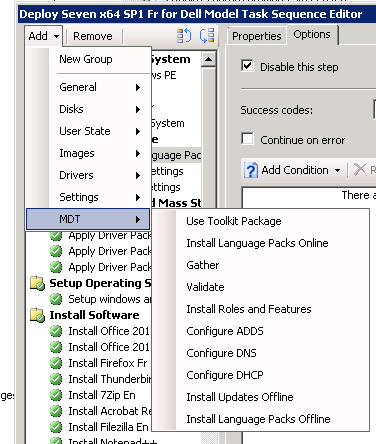Select Install Language Packs Offline
376x444 pixels.
pyautogui.click(x=261, y=419)
